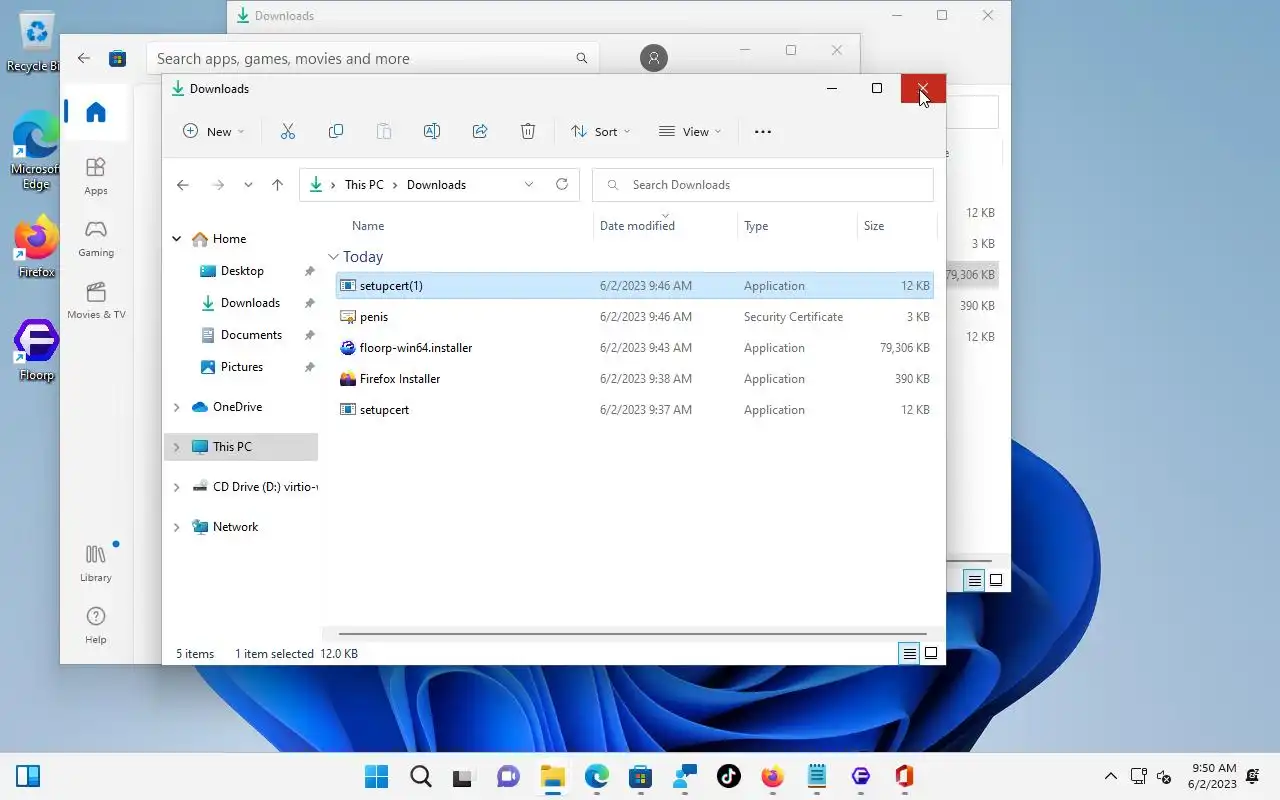Click the Microsoft Store profile avatar
The width and height of the screenshot is (1280, 800).
coord(653,58)
